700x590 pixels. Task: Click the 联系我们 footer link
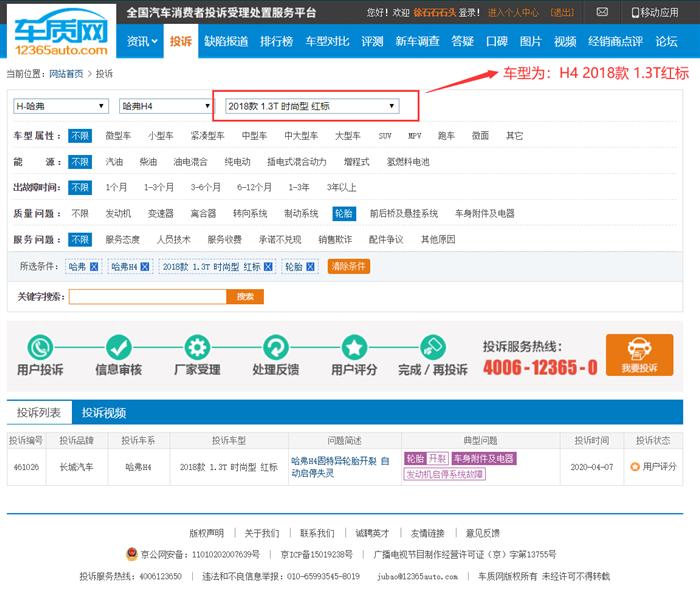(317, 533)
